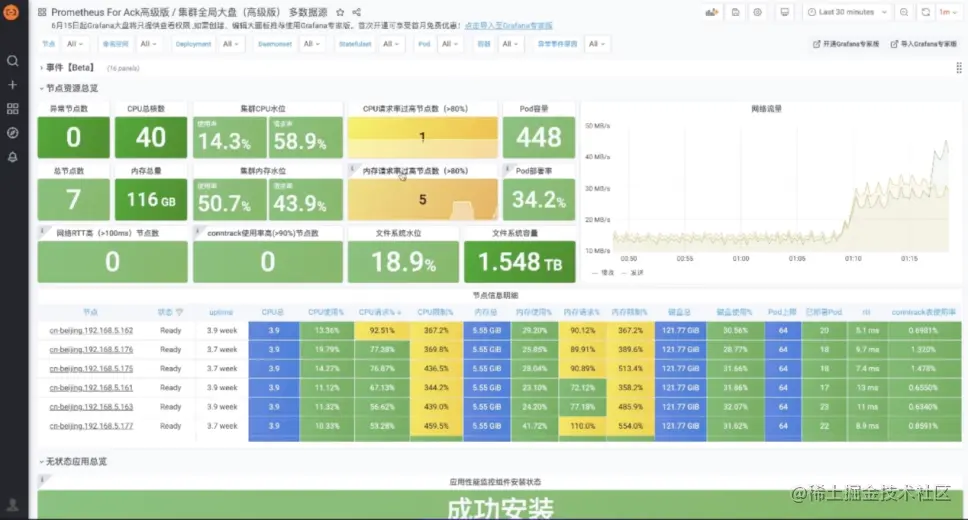Click the user profile icon at the bottom of the sidebar
The height and width of the screenshot is (520, 968).
12,505
